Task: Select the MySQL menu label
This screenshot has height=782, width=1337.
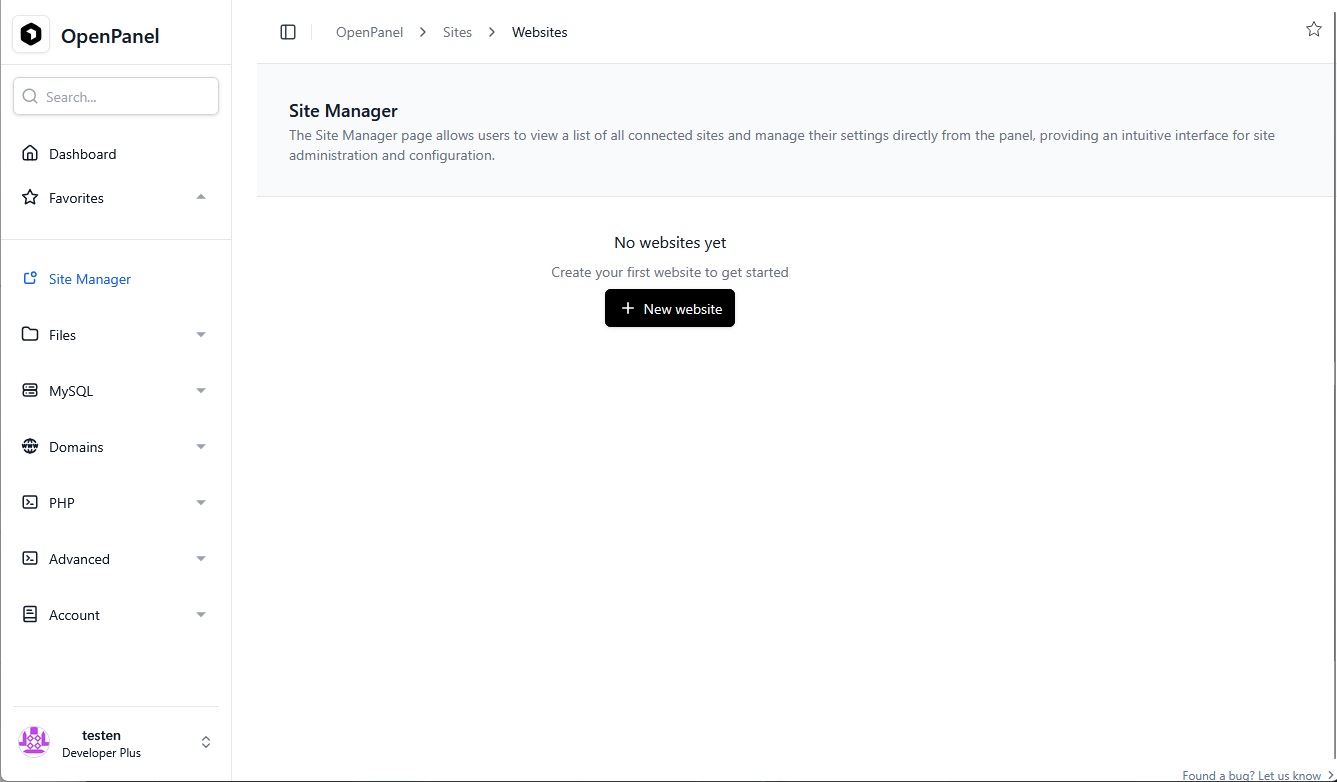Action: [71, 391]
